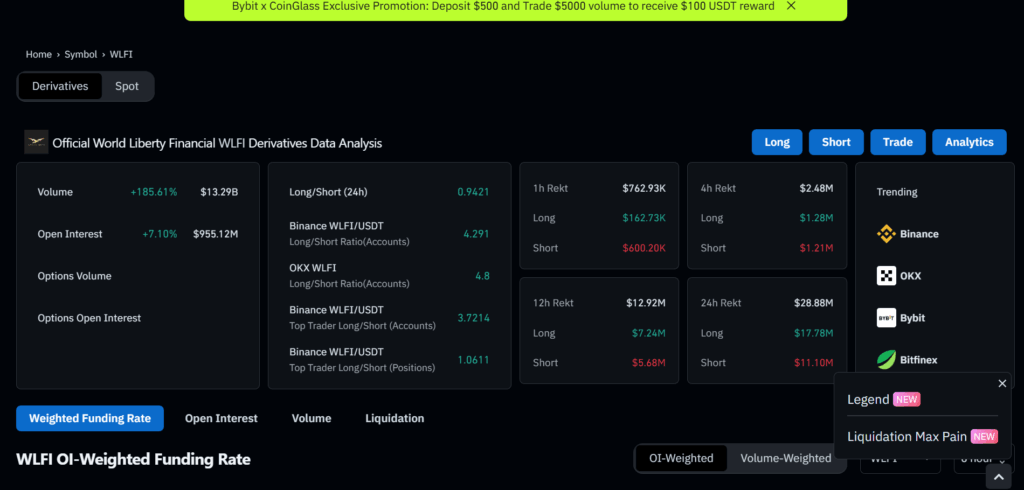Go to Home breadcrumb
Screen dimensions: 1024x490
tap(39, 55)
